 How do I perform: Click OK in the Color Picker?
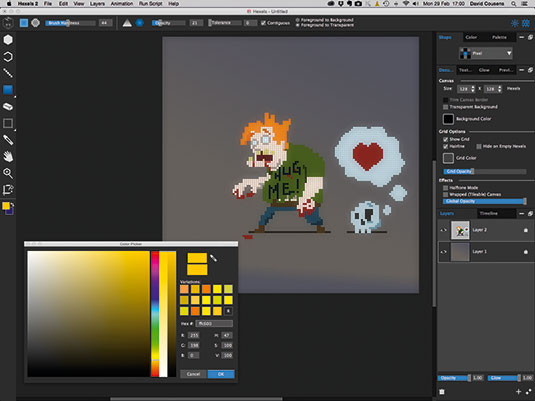click(x=221, y=374)
